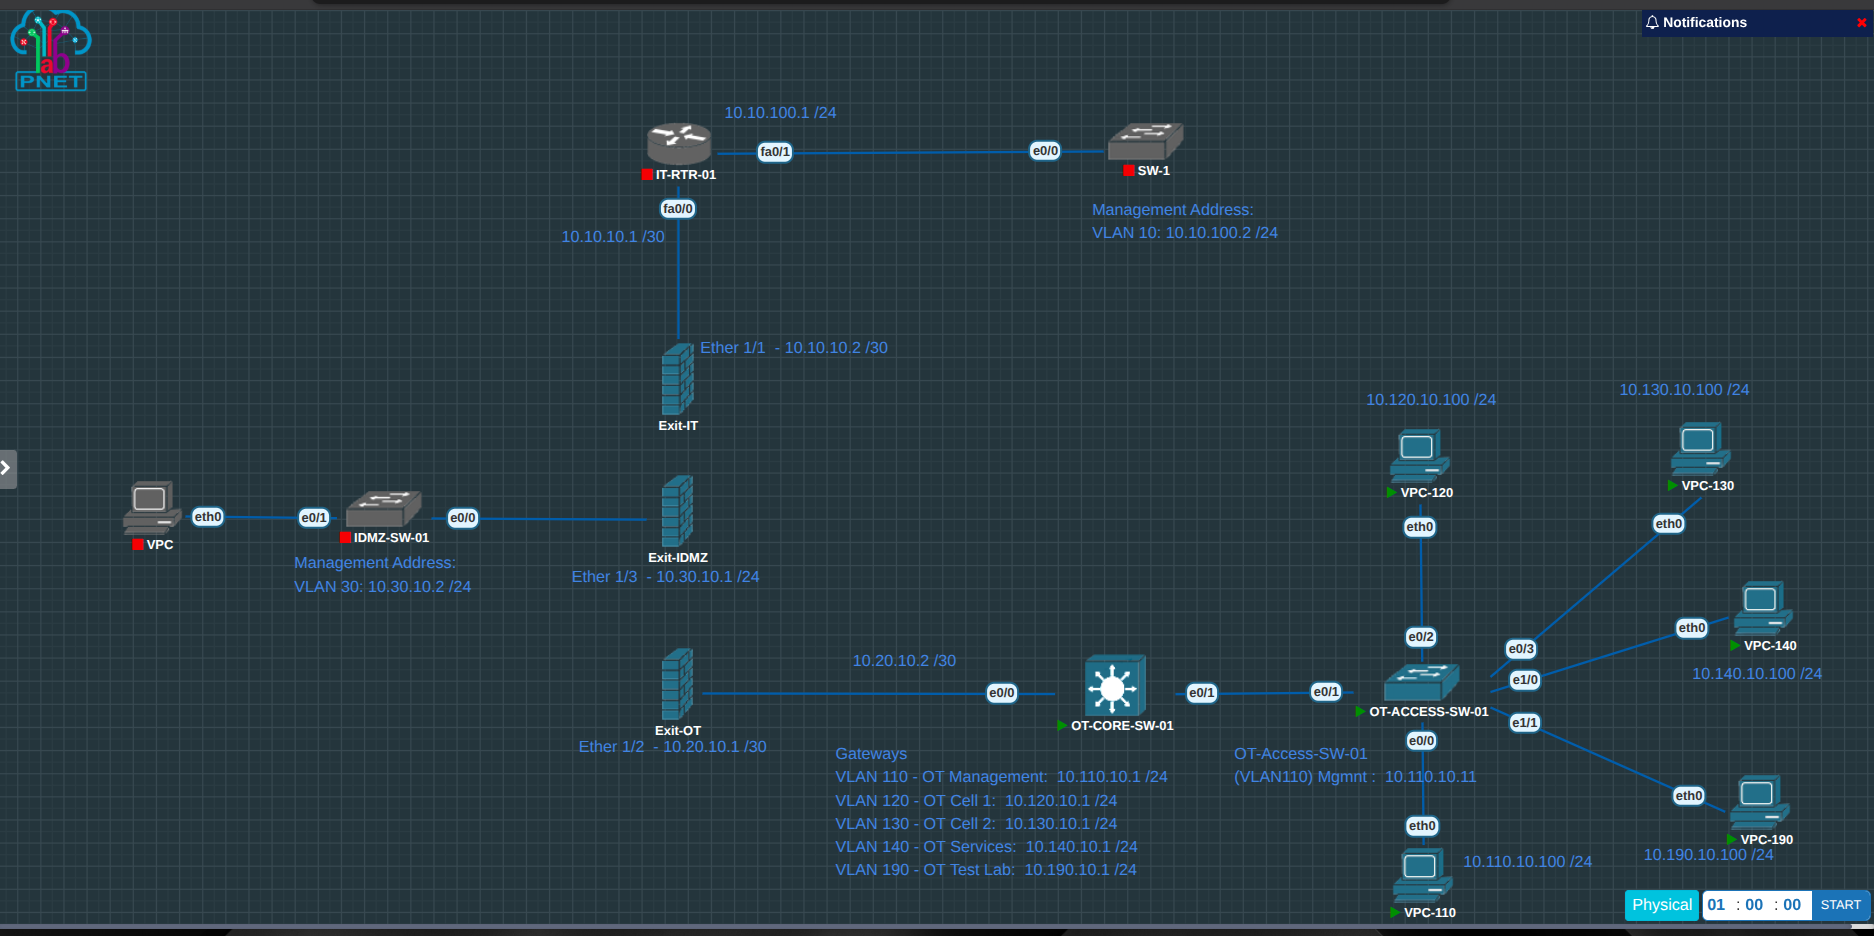Click the '10.130.10.100 /24' address label
Screen dimensions: 1874x936
[x=1684, y=390]
